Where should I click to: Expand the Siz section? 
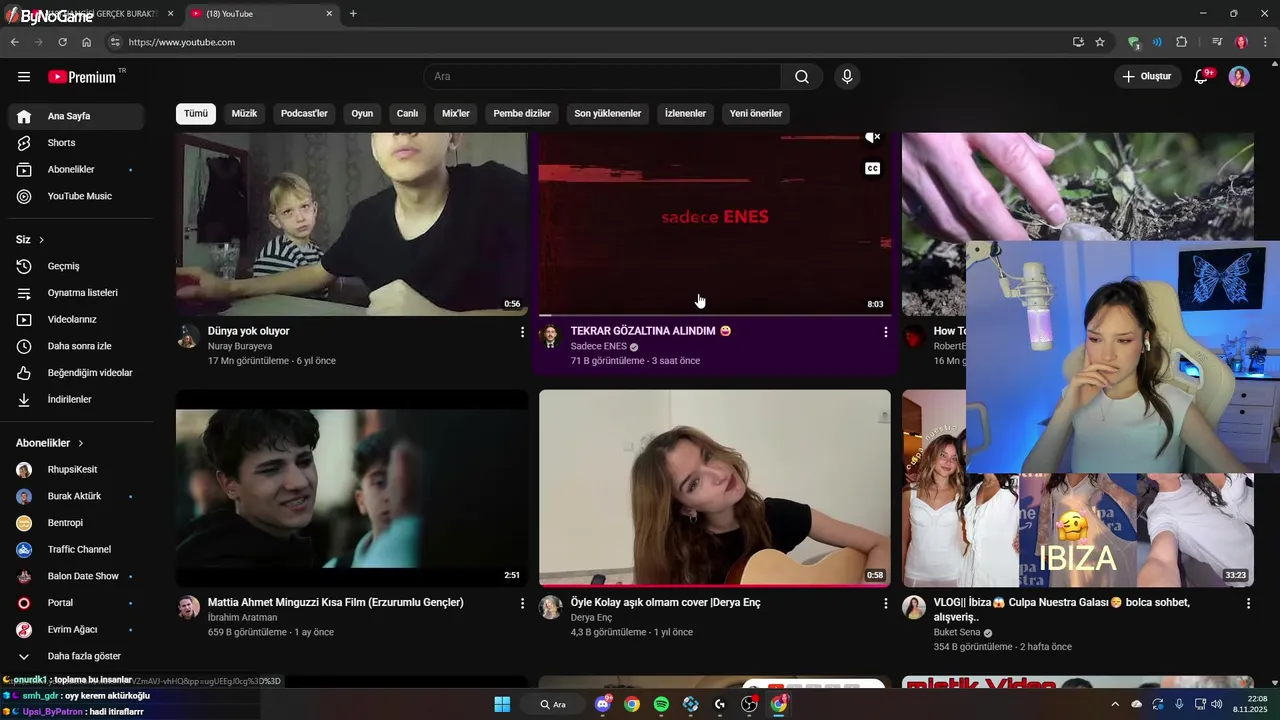[30, 240]
